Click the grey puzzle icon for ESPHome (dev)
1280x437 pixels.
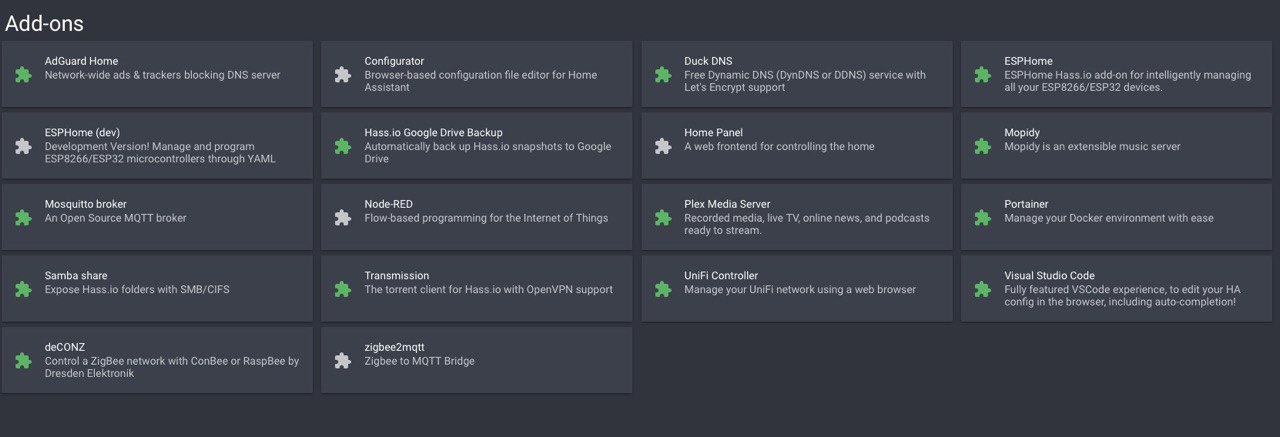23,146
